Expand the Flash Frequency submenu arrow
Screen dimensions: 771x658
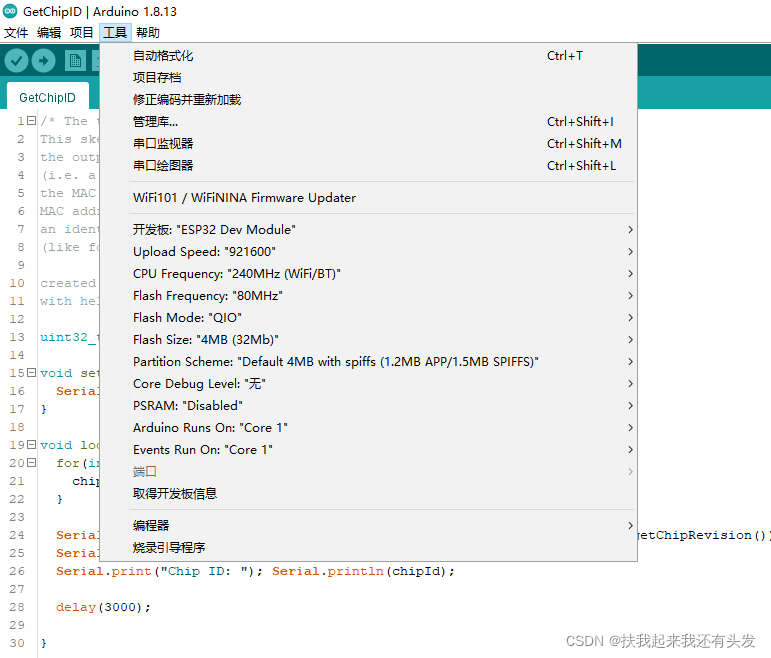tap(630, 296)
